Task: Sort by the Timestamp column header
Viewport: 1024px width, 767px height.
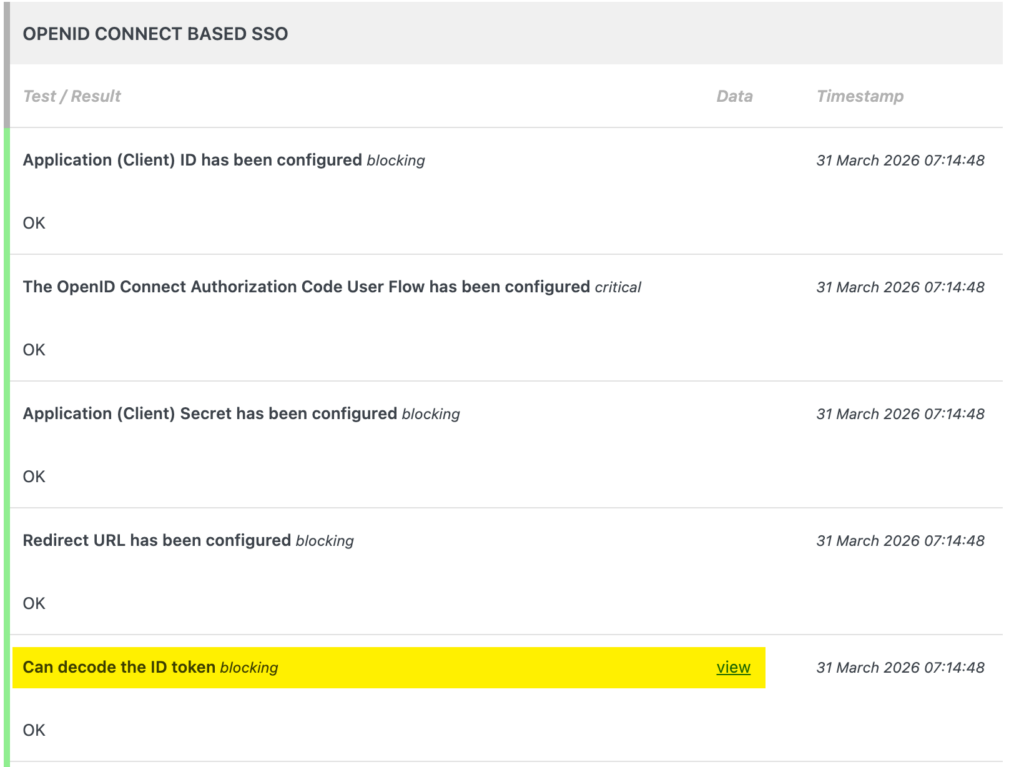Action: [860, 96]
